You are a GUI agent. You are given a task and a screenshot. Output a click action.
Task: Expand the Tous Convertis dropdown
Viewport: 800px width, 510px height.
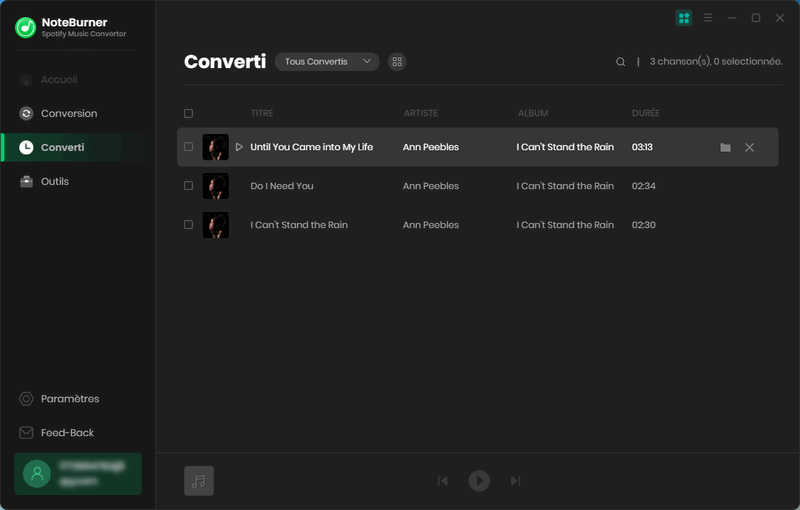(x=327, y=62)
